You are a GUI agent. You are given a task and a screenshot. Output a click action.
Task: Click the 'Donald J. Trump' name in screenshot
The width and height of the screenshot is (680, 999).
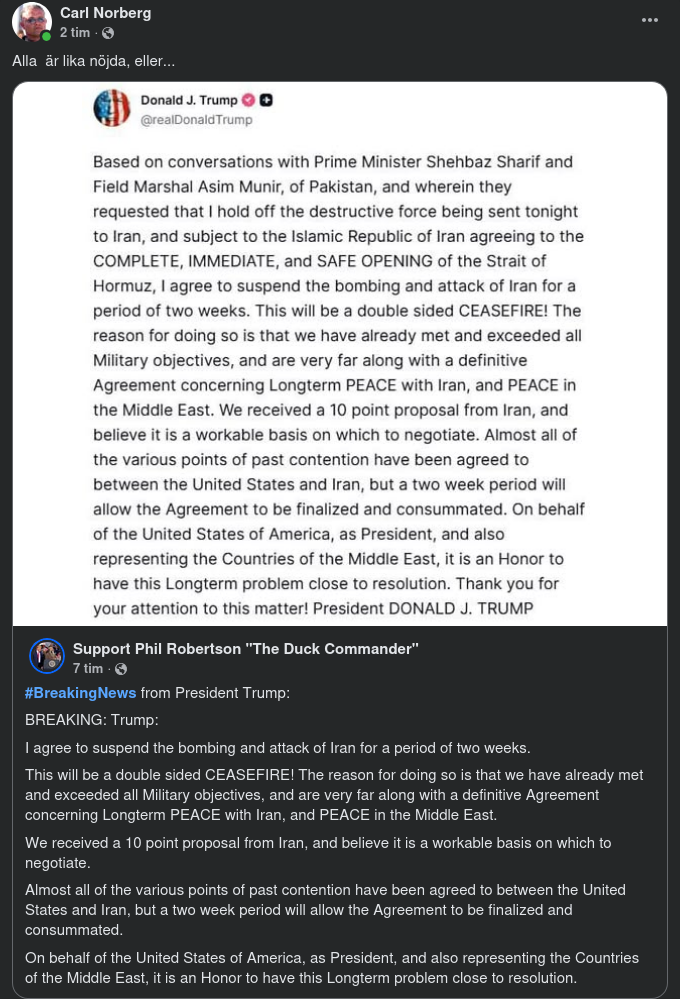click(189, 100)
